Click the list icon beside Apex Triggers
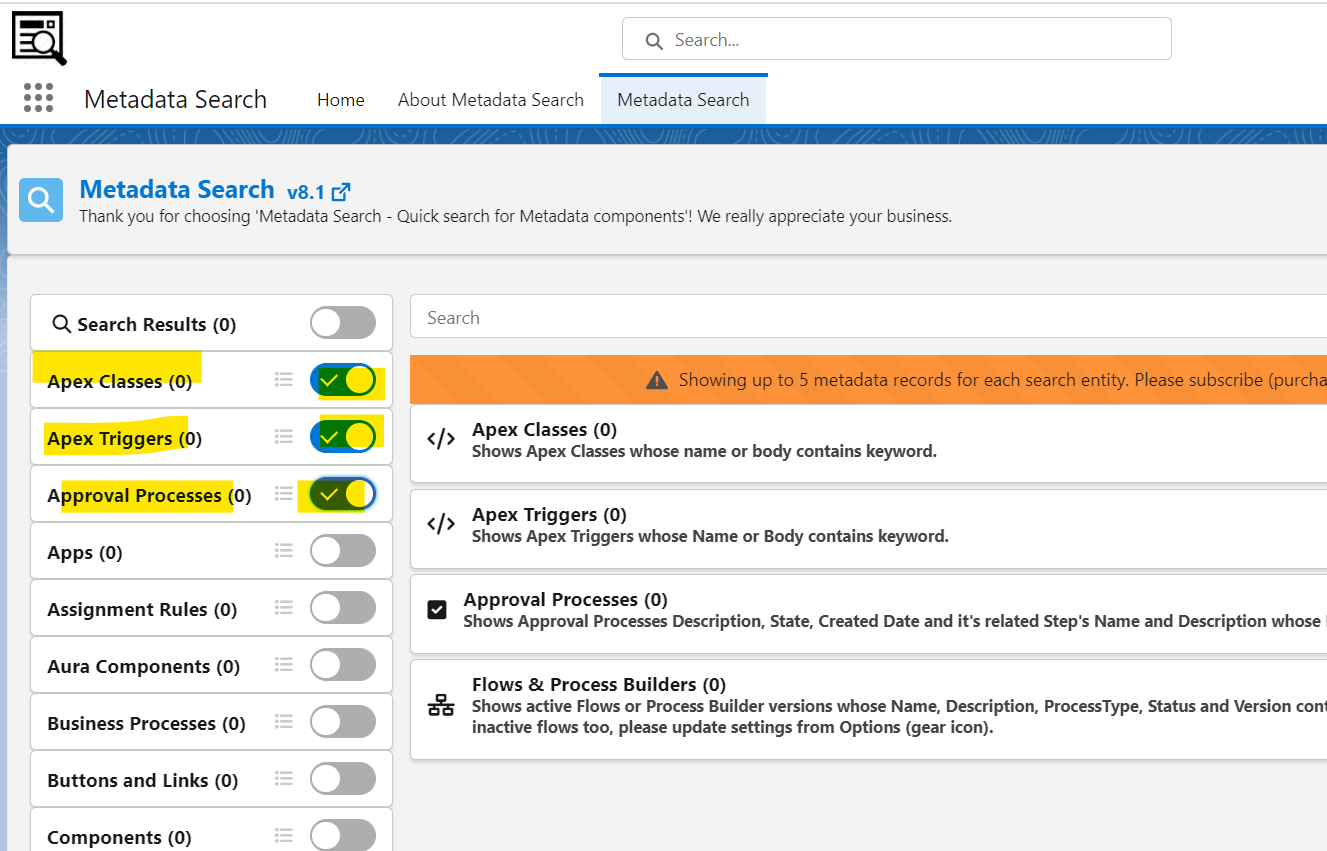The width and height of the screenshot is (1327, 851). (x=284, y=436)
